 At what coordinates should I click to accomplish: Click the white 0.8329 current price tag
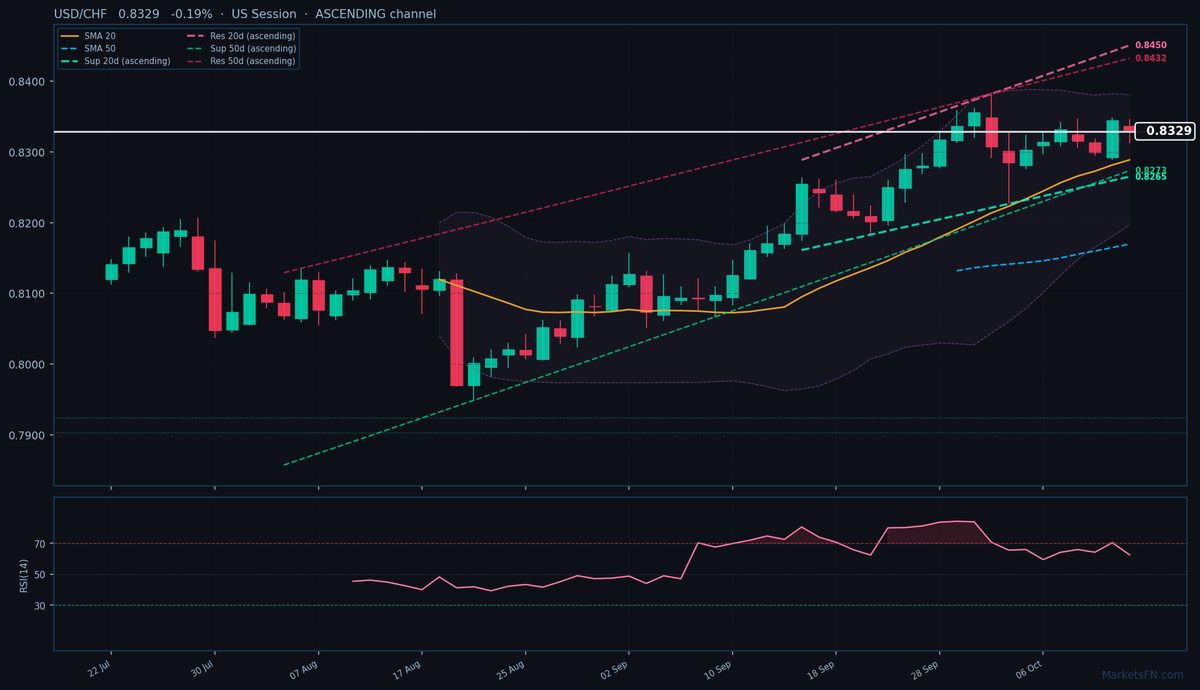click(1167, 131)
